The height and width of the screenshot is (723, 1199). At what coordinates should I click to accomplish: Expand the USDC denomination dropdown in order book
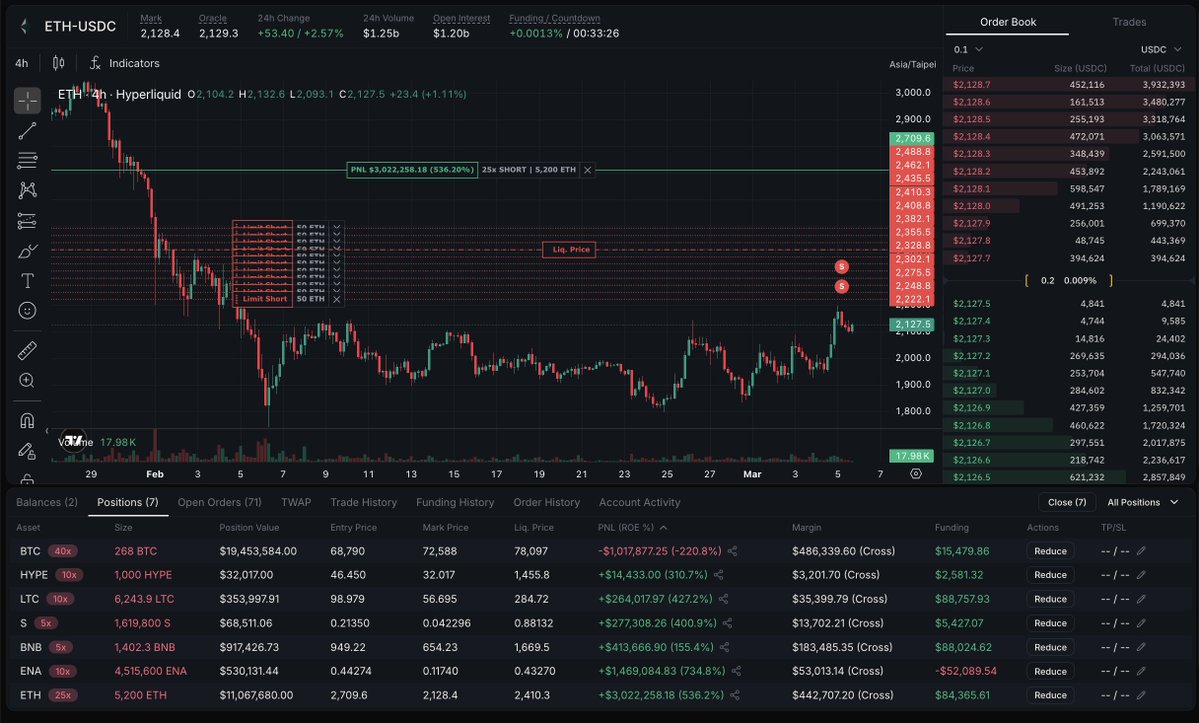click(1159, 49)
